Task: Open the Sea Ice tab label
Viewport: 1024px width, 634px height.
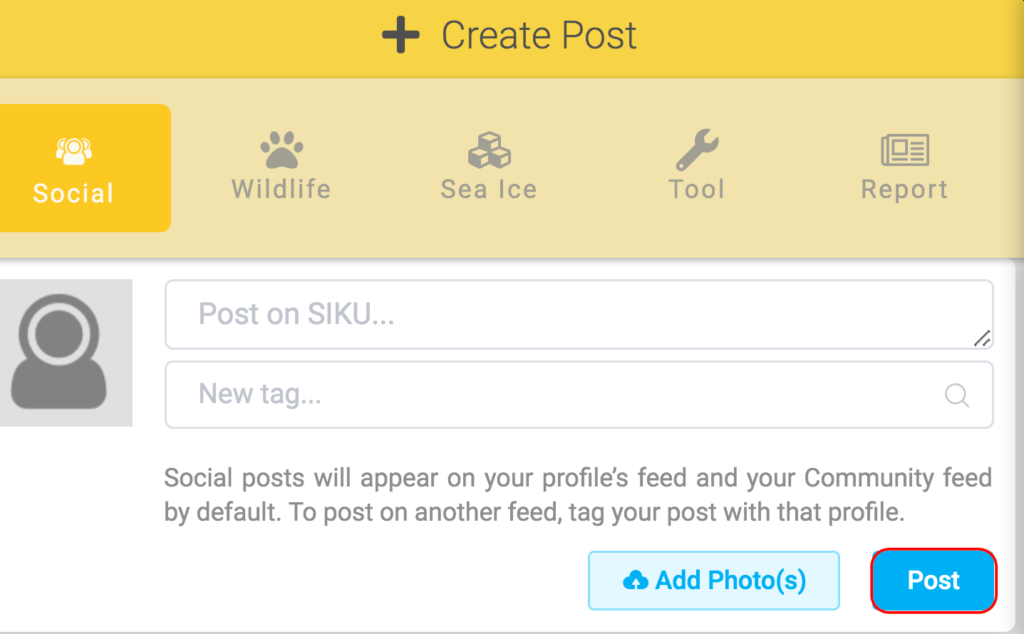Action: pyautogui.click(x=489, y=189)
